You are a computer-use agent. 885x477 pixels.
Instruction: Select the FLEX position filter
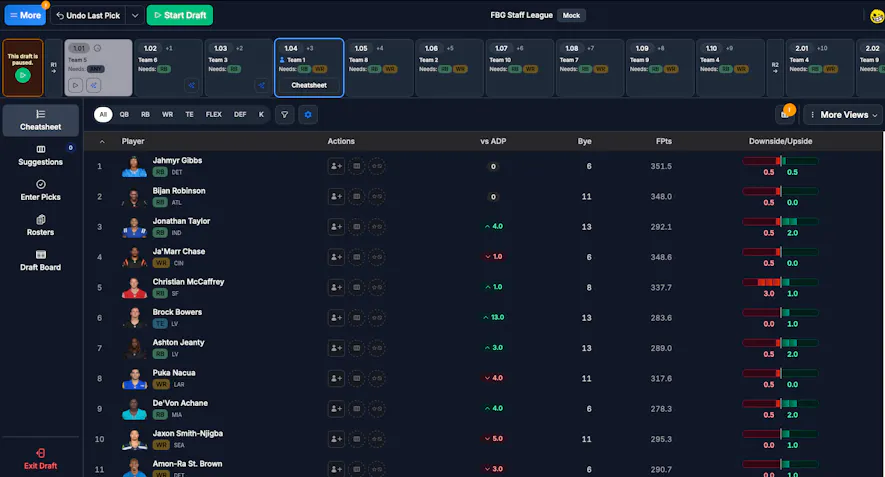pyautogui.click(x=214, y=115)
